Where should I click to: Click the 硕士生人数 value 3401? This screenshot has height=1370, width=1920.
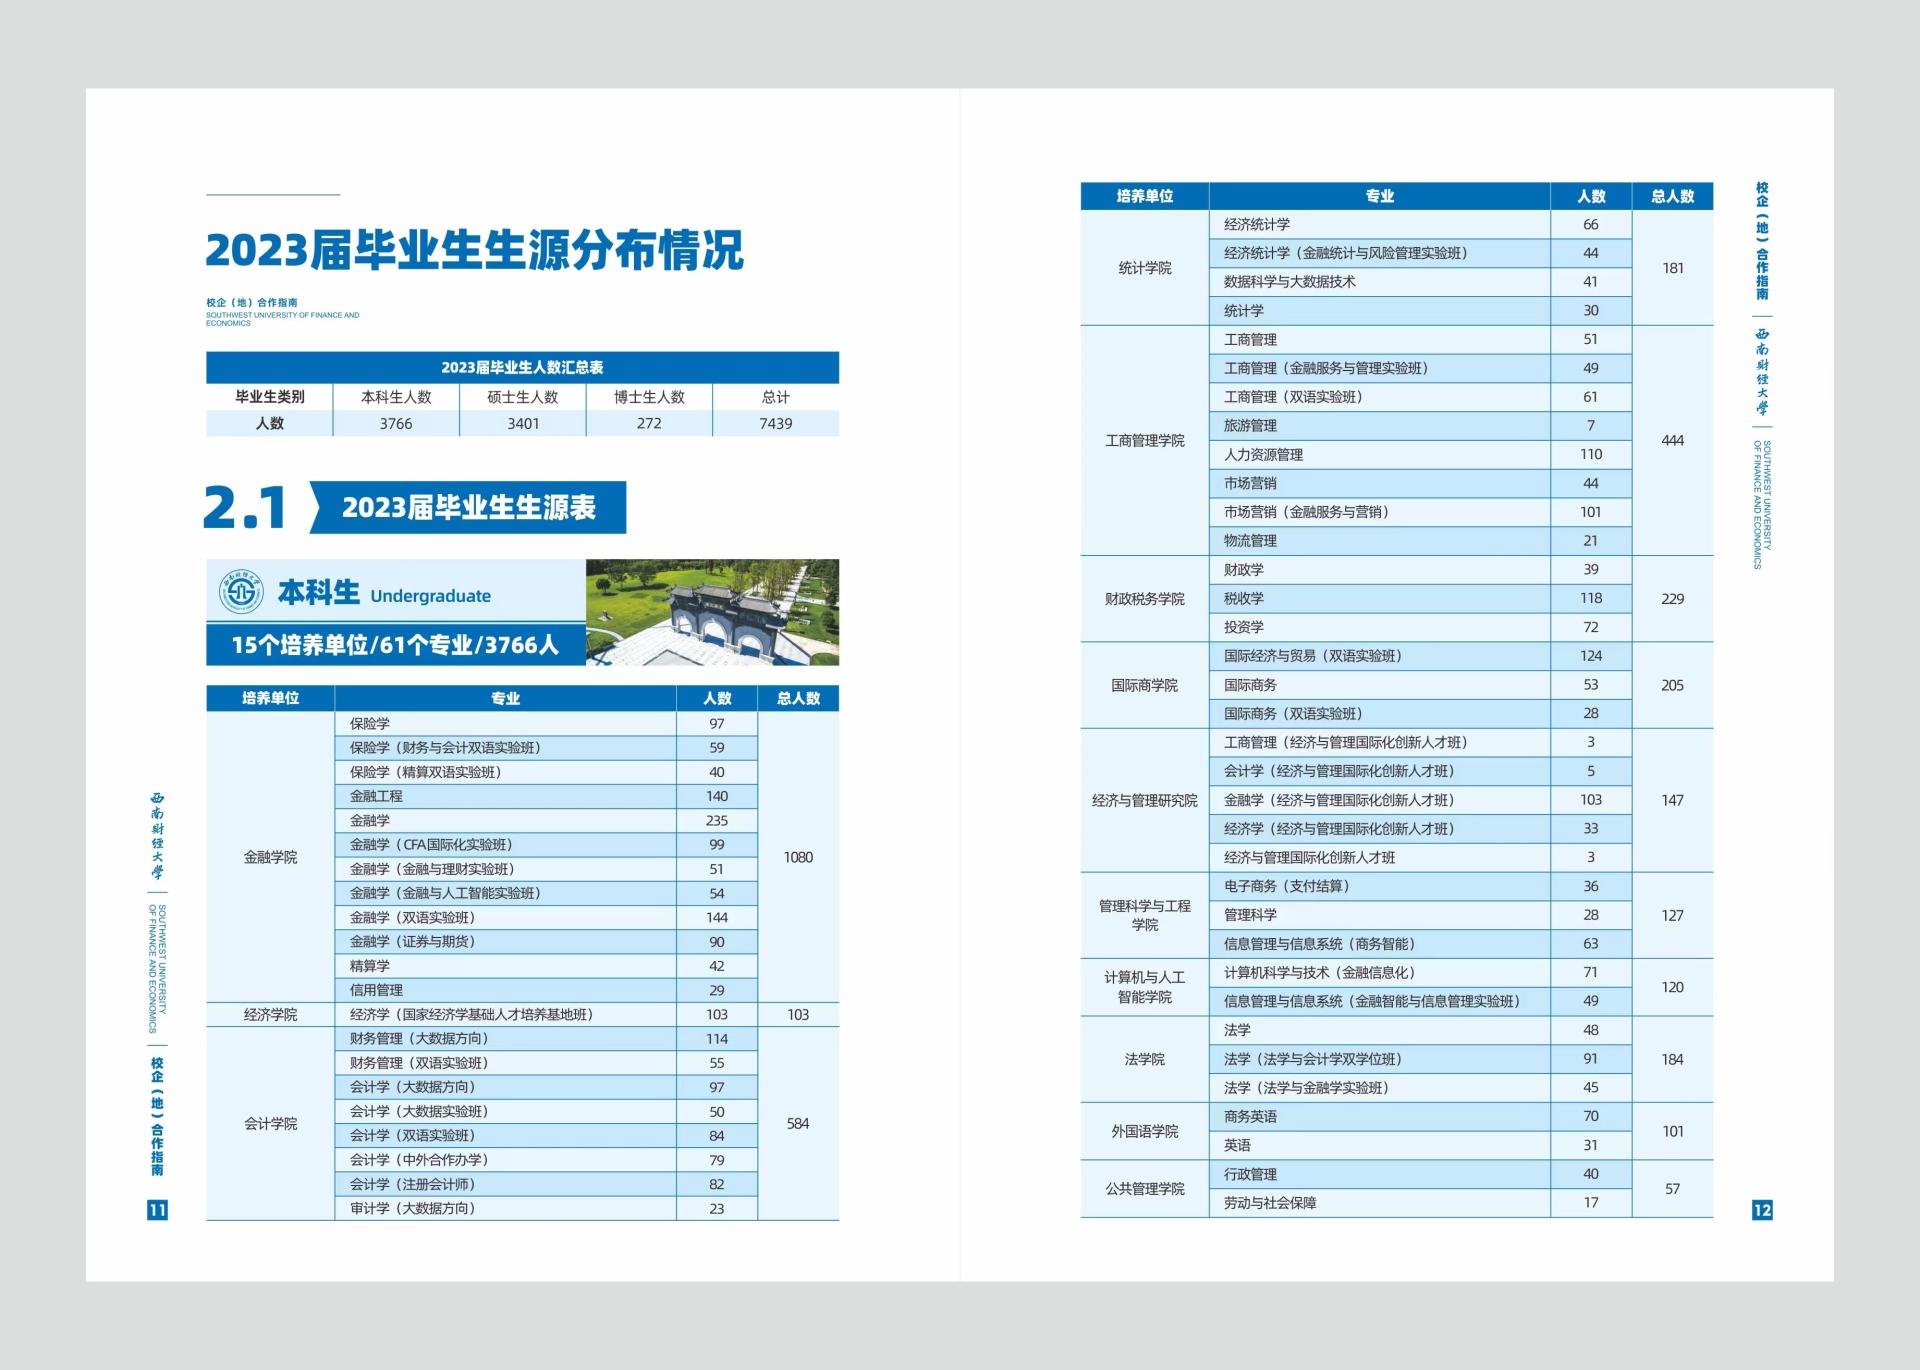(x=523, y=424)
